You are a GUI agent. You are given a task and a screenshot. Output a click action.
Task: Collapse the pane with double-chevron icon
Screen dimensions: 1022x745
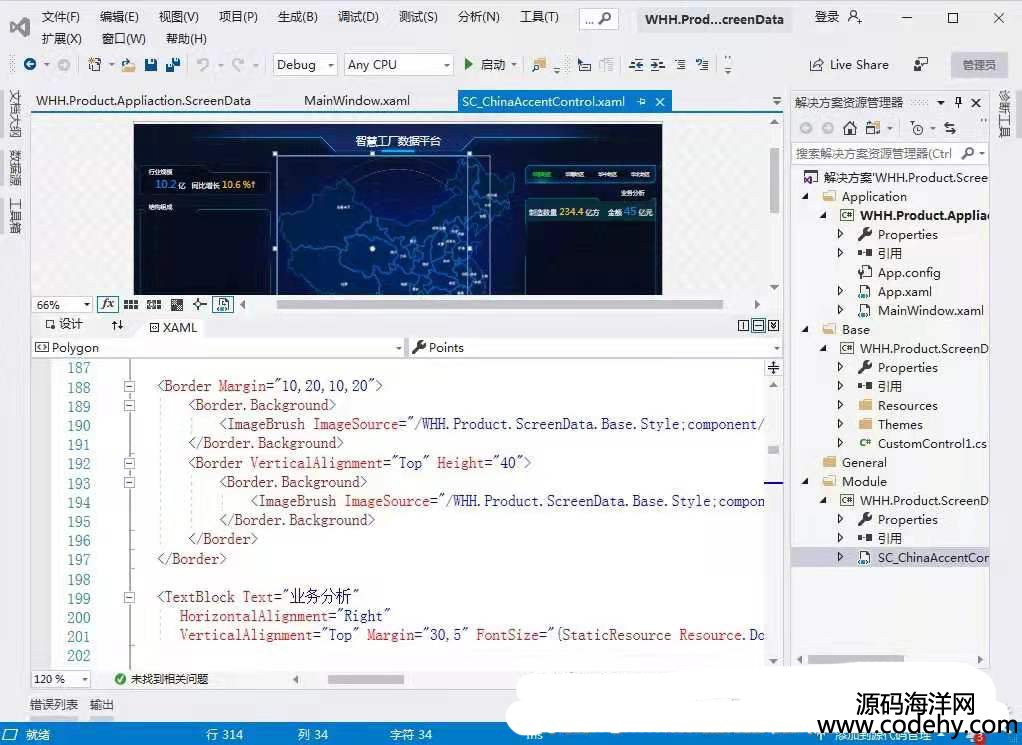773,325
